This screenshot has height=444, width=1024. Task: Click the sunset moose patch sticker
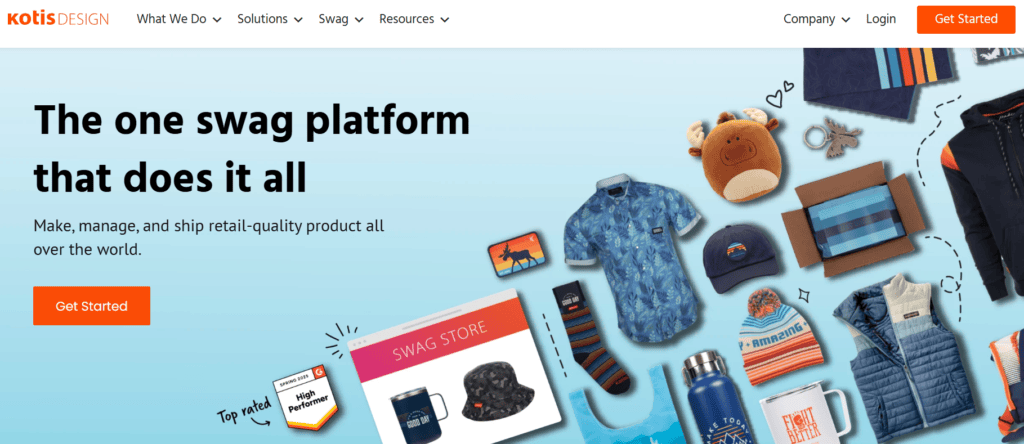tap(517, 254)
